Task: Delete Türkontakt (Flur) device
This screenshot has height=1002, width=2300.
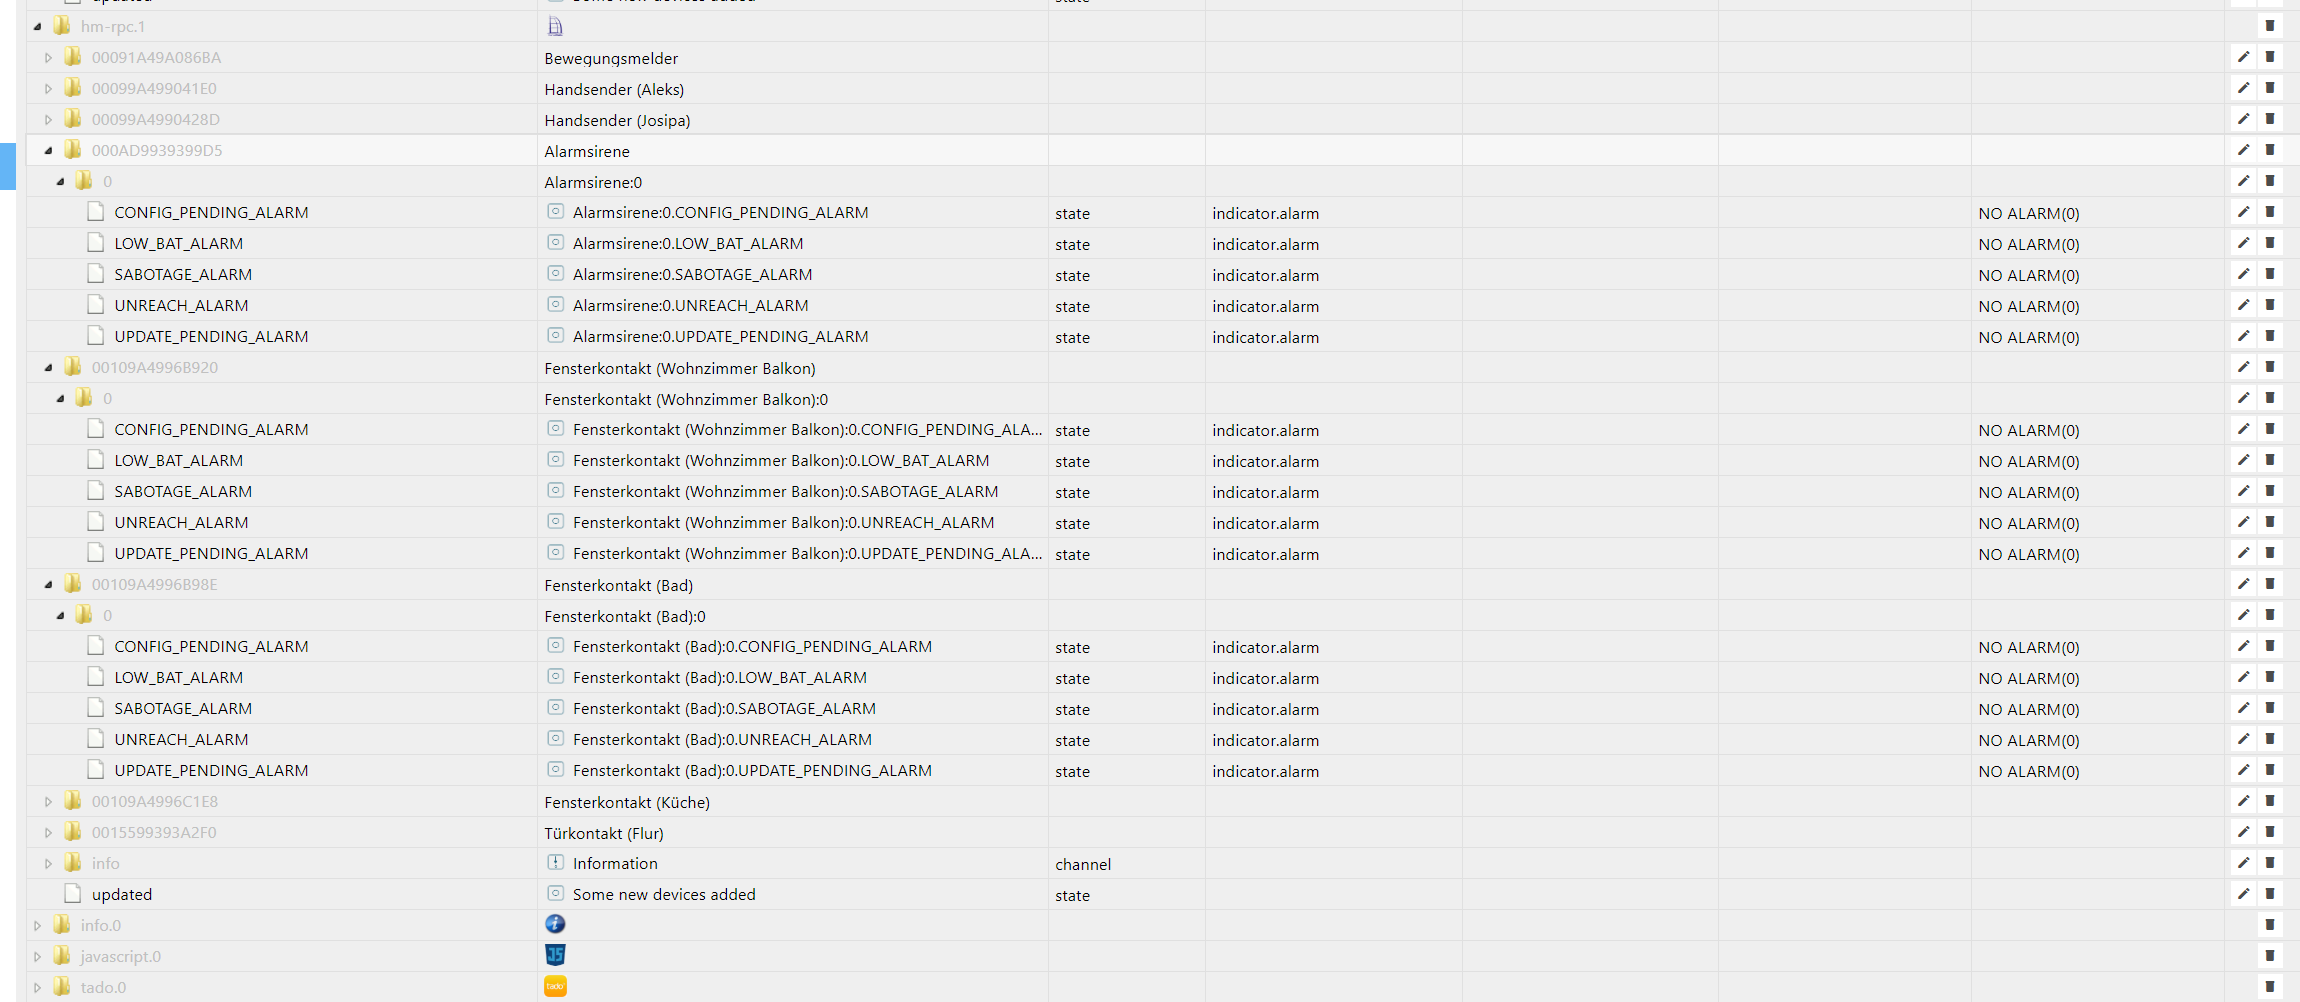Action: (2270, 832)
